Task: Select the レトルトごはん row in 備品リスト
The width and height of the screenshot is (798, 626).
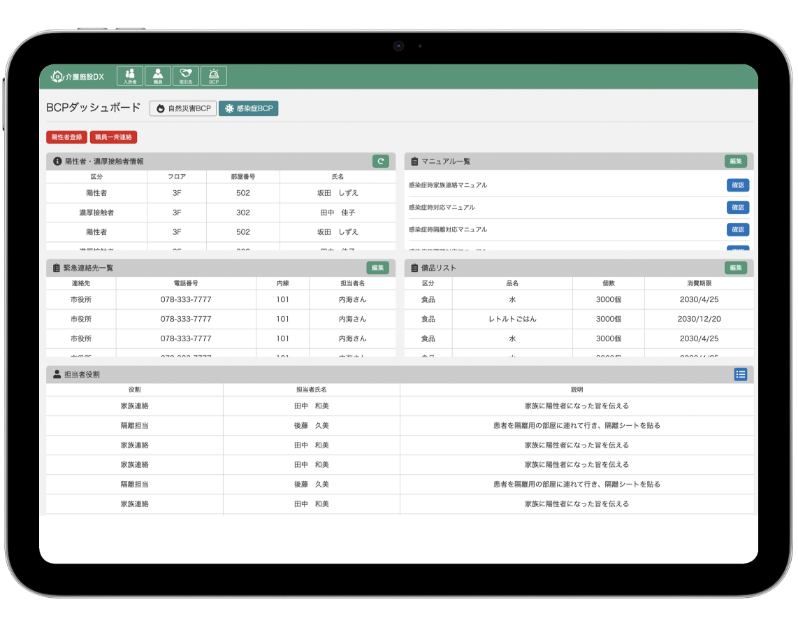Action: [577, 319]
